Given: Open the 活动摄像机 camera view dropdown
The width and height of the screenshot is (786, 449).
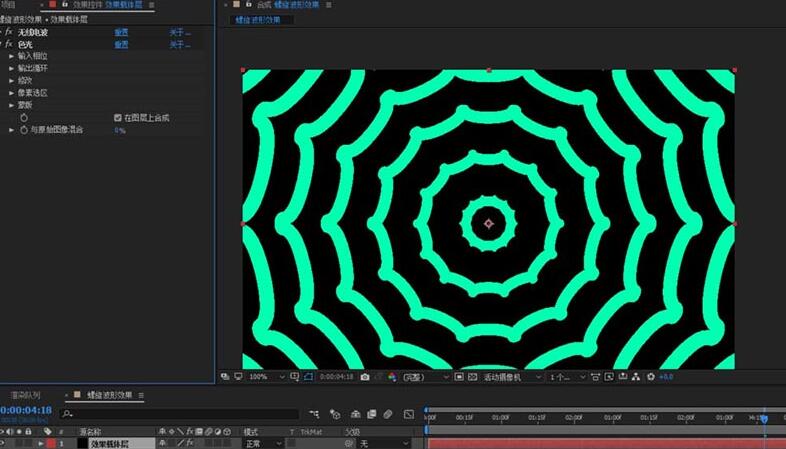Looking at the screenshot, I should (512, 377).
